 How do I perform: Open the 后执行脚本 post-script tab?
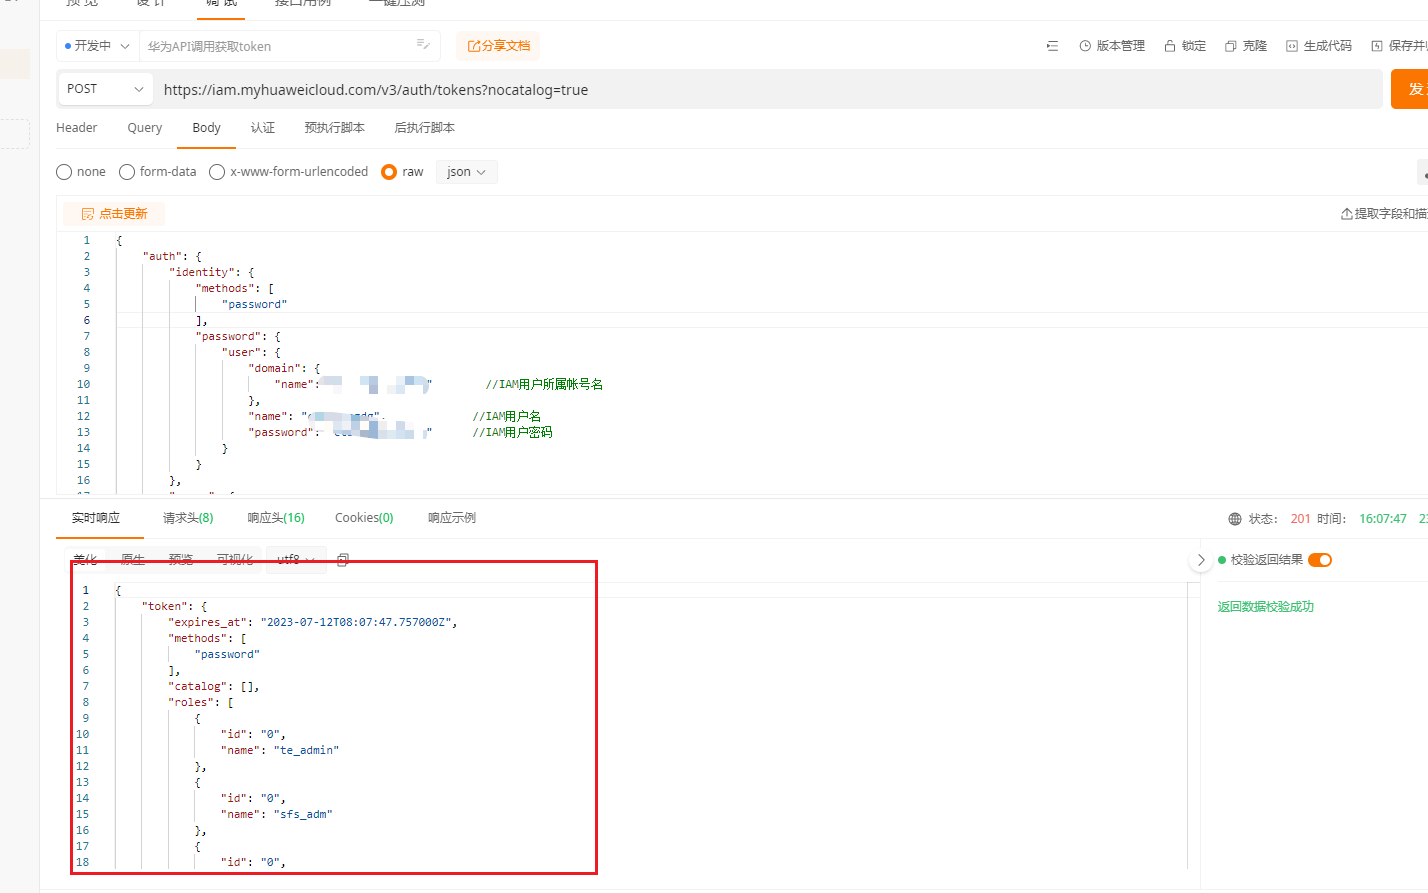pyautogui.click(x=425, y=128)
